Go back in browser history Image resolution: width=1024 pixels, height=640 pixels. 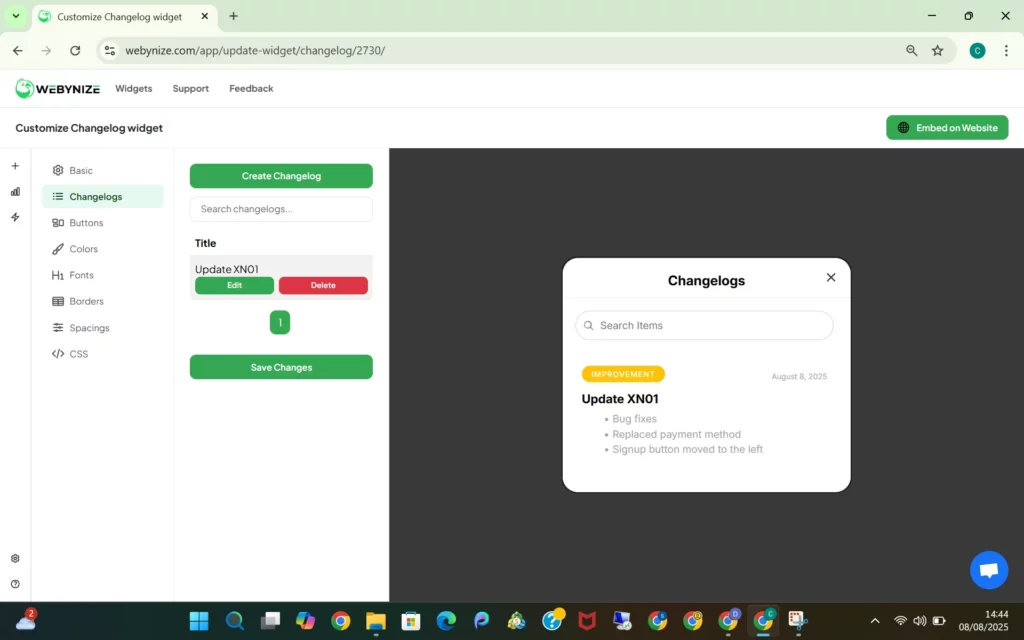click(18, 50)
